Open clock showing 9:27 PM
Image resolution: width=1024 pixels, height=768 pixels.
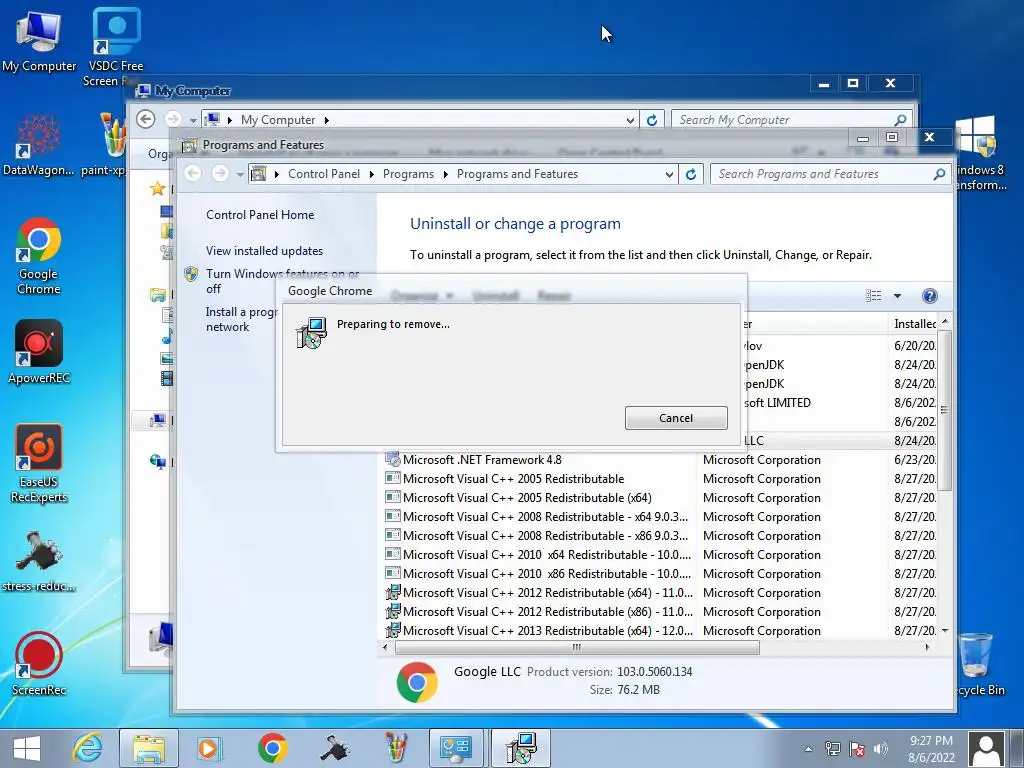(x=931, y=749)
